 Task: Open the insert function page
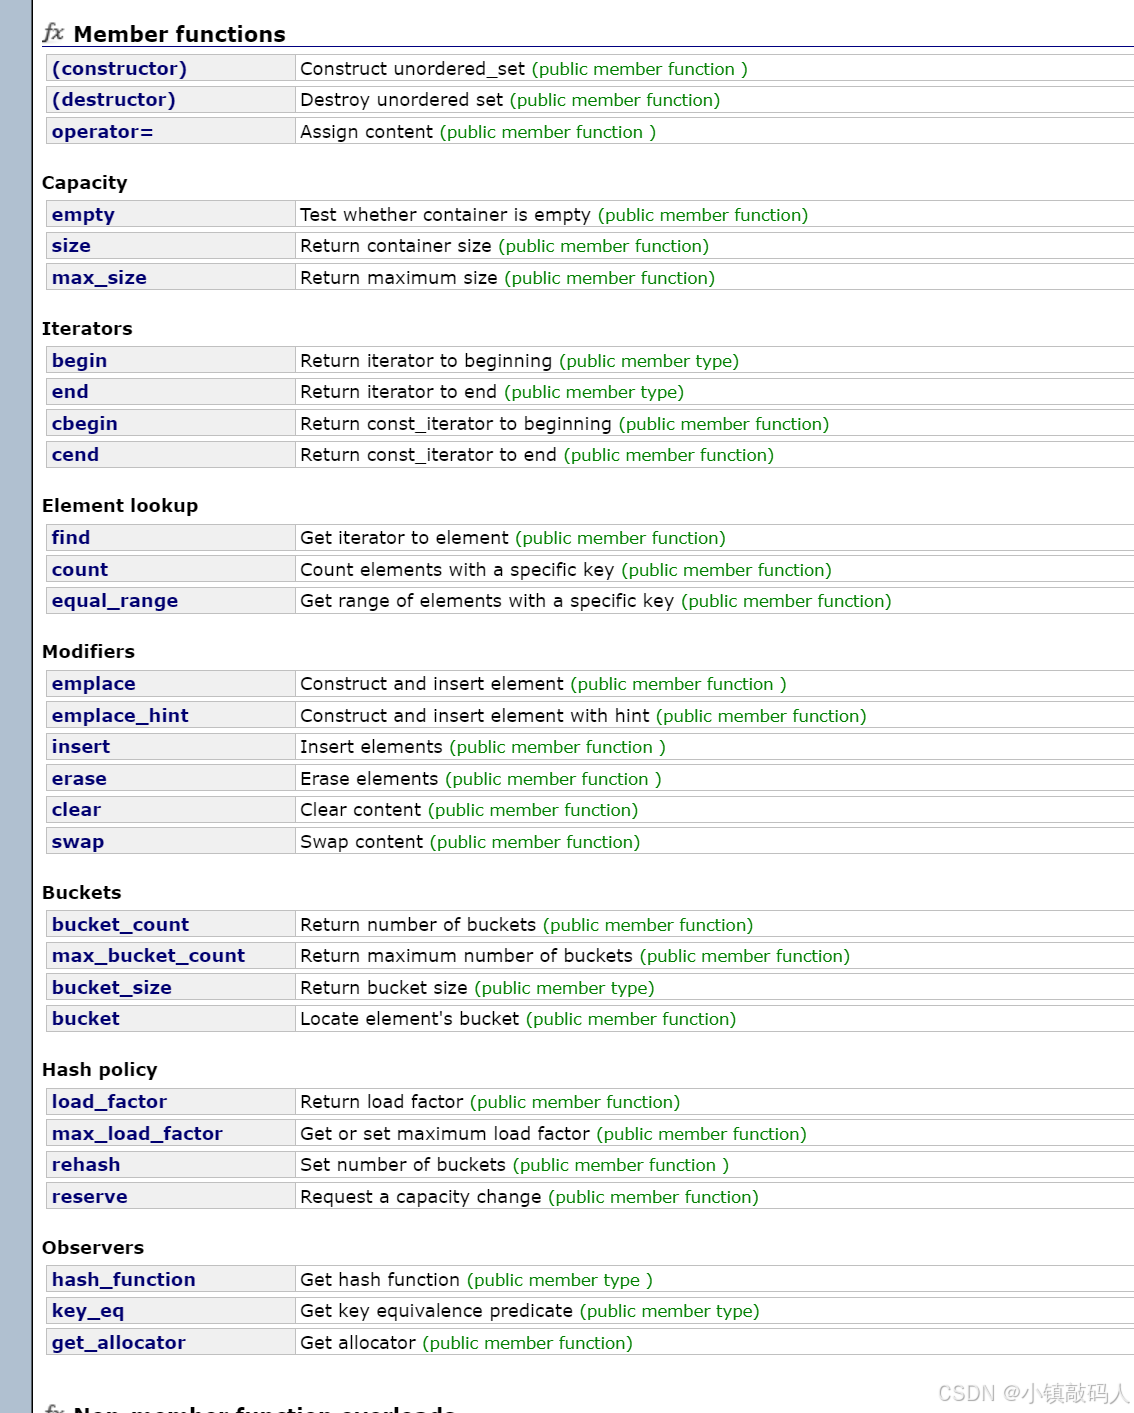(x=81, y=747)
